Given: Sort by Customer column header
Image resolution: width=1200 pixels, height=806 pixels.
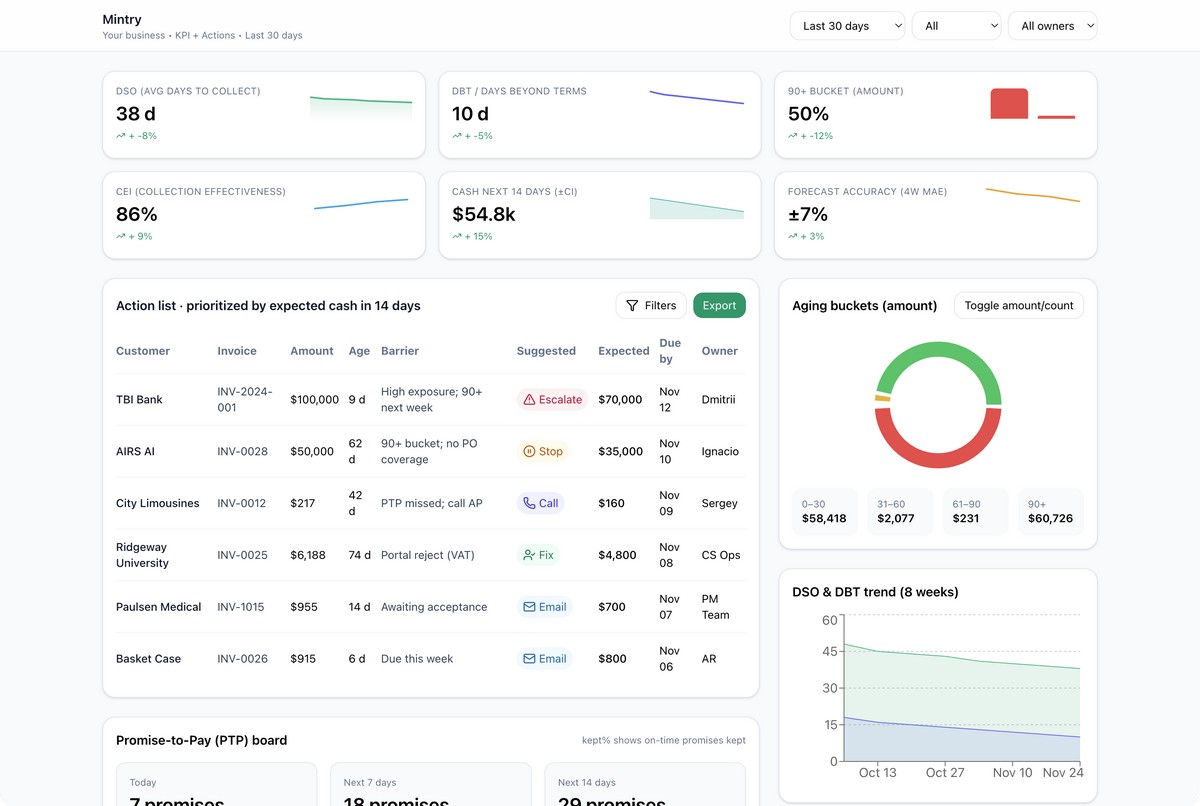Looking at the screenshot, I should tap(143, 351).
